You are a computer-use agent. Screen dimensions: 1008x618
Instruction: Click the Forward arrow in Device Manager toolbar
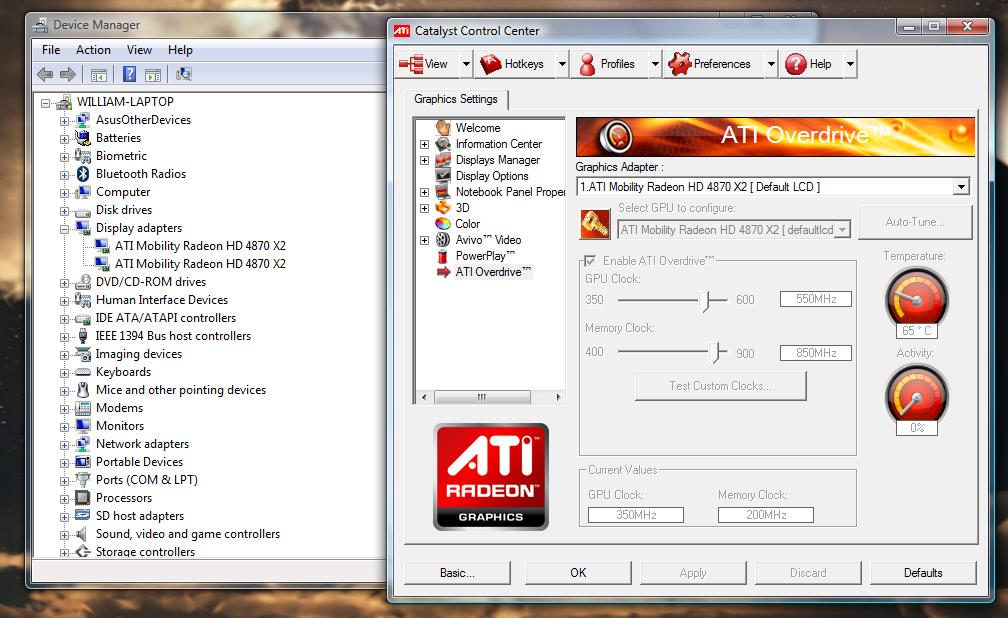pos(68,75)
